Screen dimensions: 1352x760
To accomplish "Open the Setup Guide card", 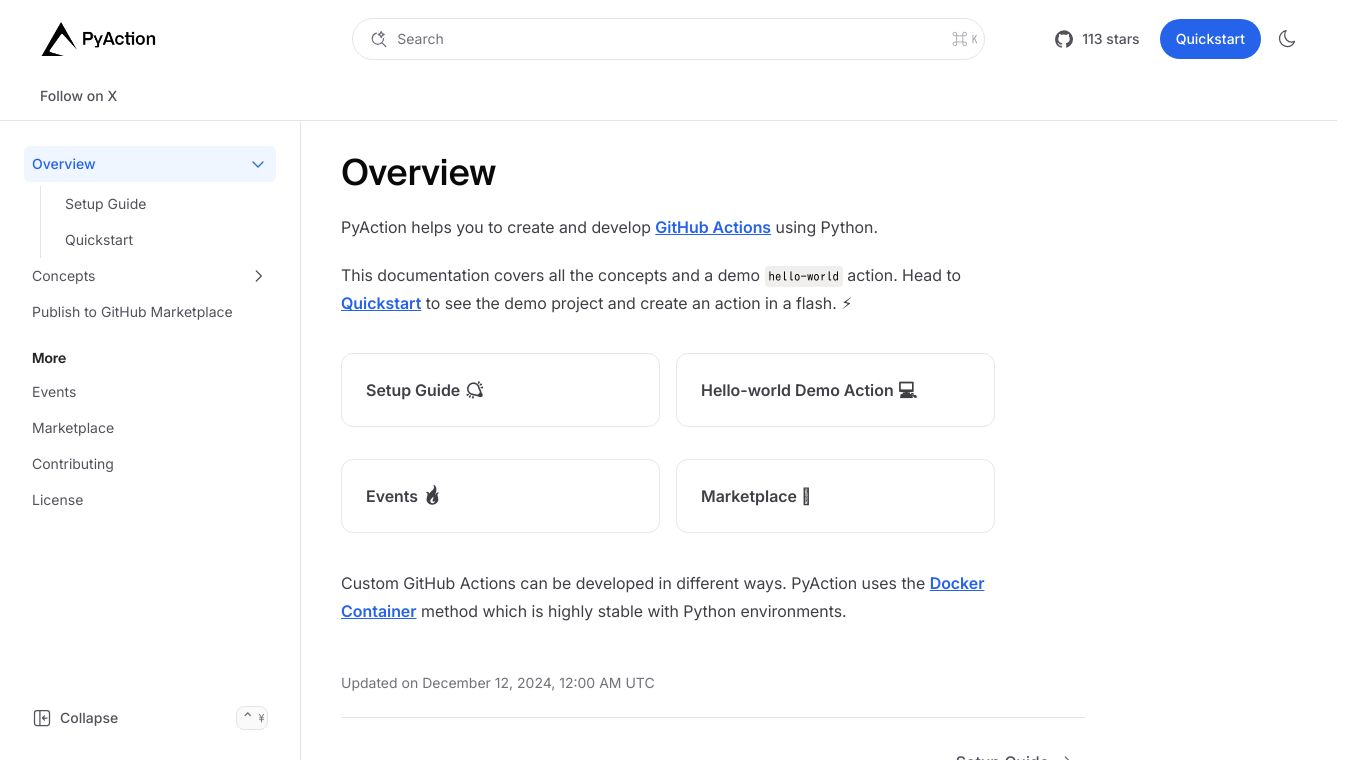I will pyautogui.click(x=500, y=390).
